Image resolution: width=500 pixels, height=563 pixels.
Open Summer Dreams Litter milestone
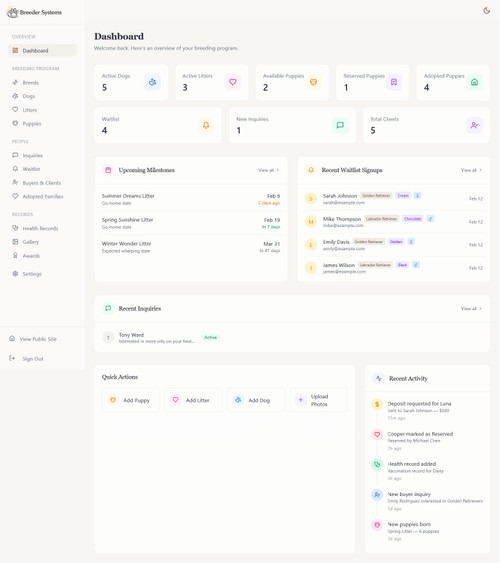click(x=191, y=199)
